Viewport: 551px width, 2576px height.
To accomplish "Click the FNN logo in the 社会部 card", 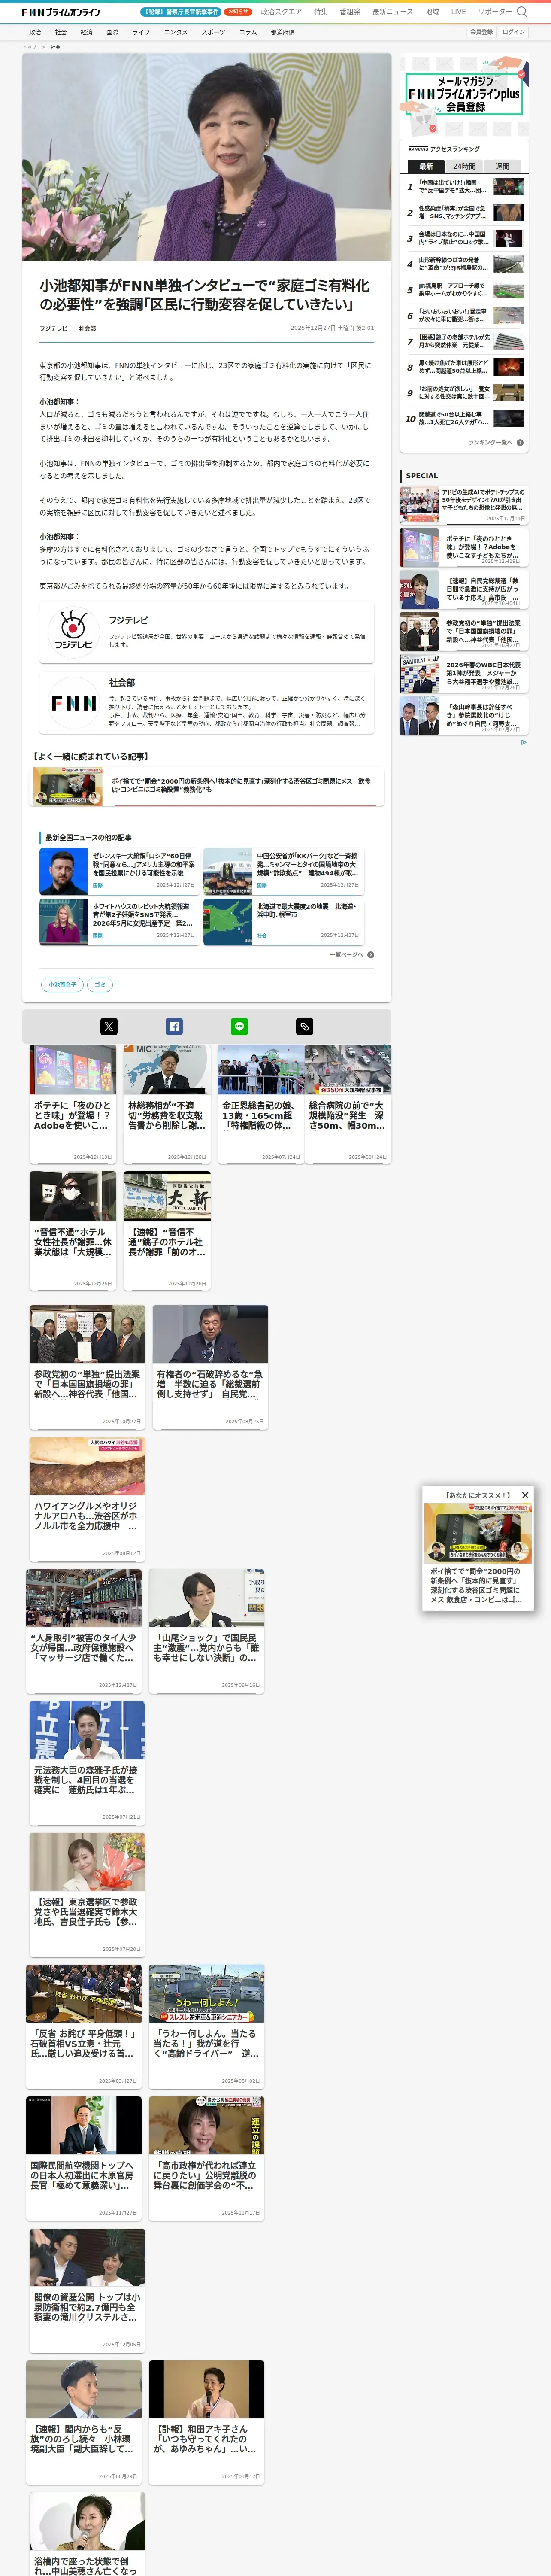I will point(74,703).
